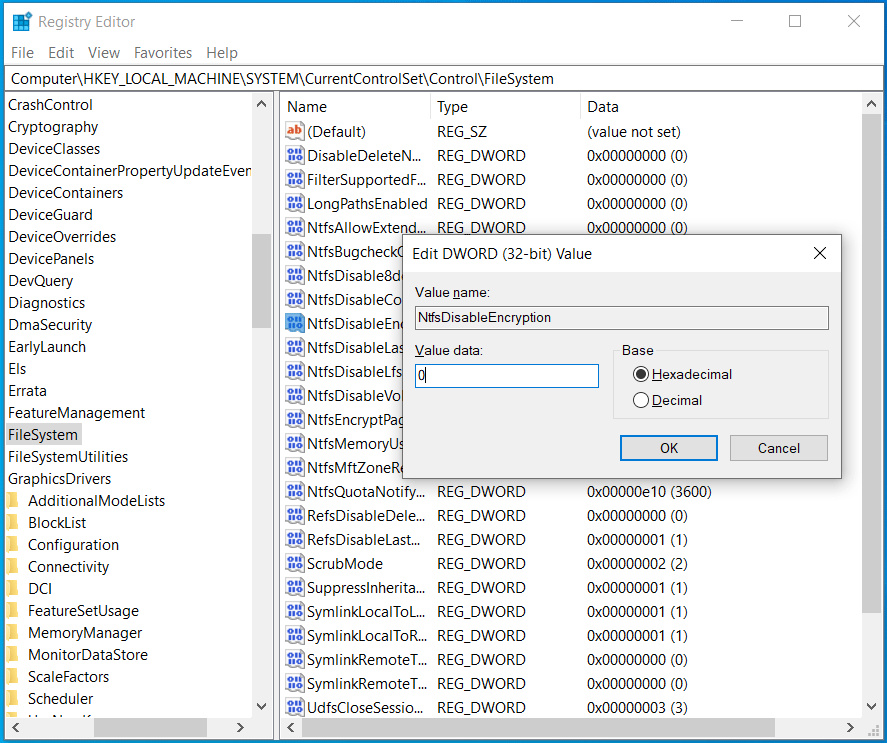Select the Cryptography key in the tree
Image resolution: width=887 pixels, height=743 pixels.
coord(53,126)
